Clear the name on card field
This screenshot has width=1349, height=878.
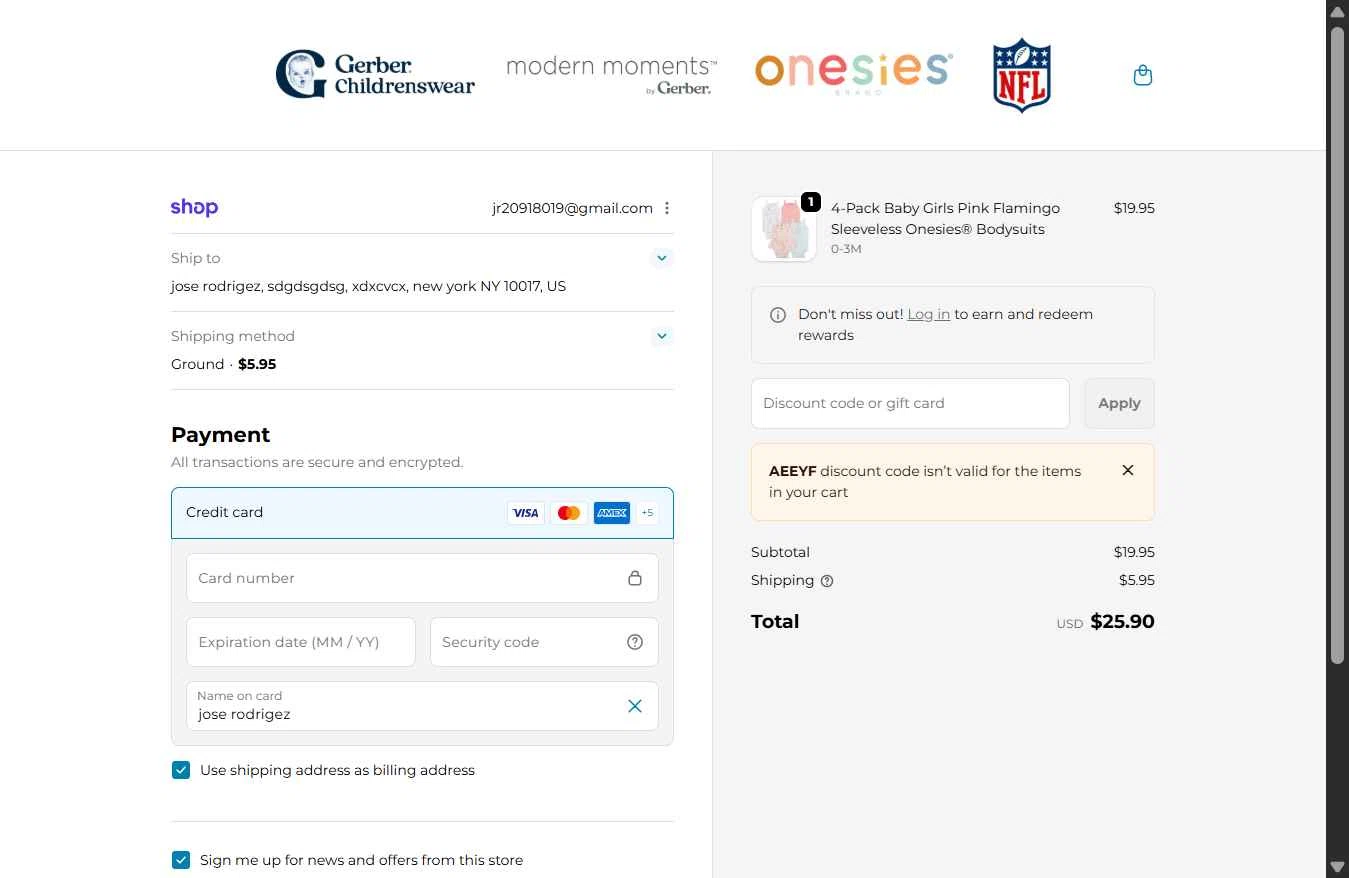click(x=635, y=706)
